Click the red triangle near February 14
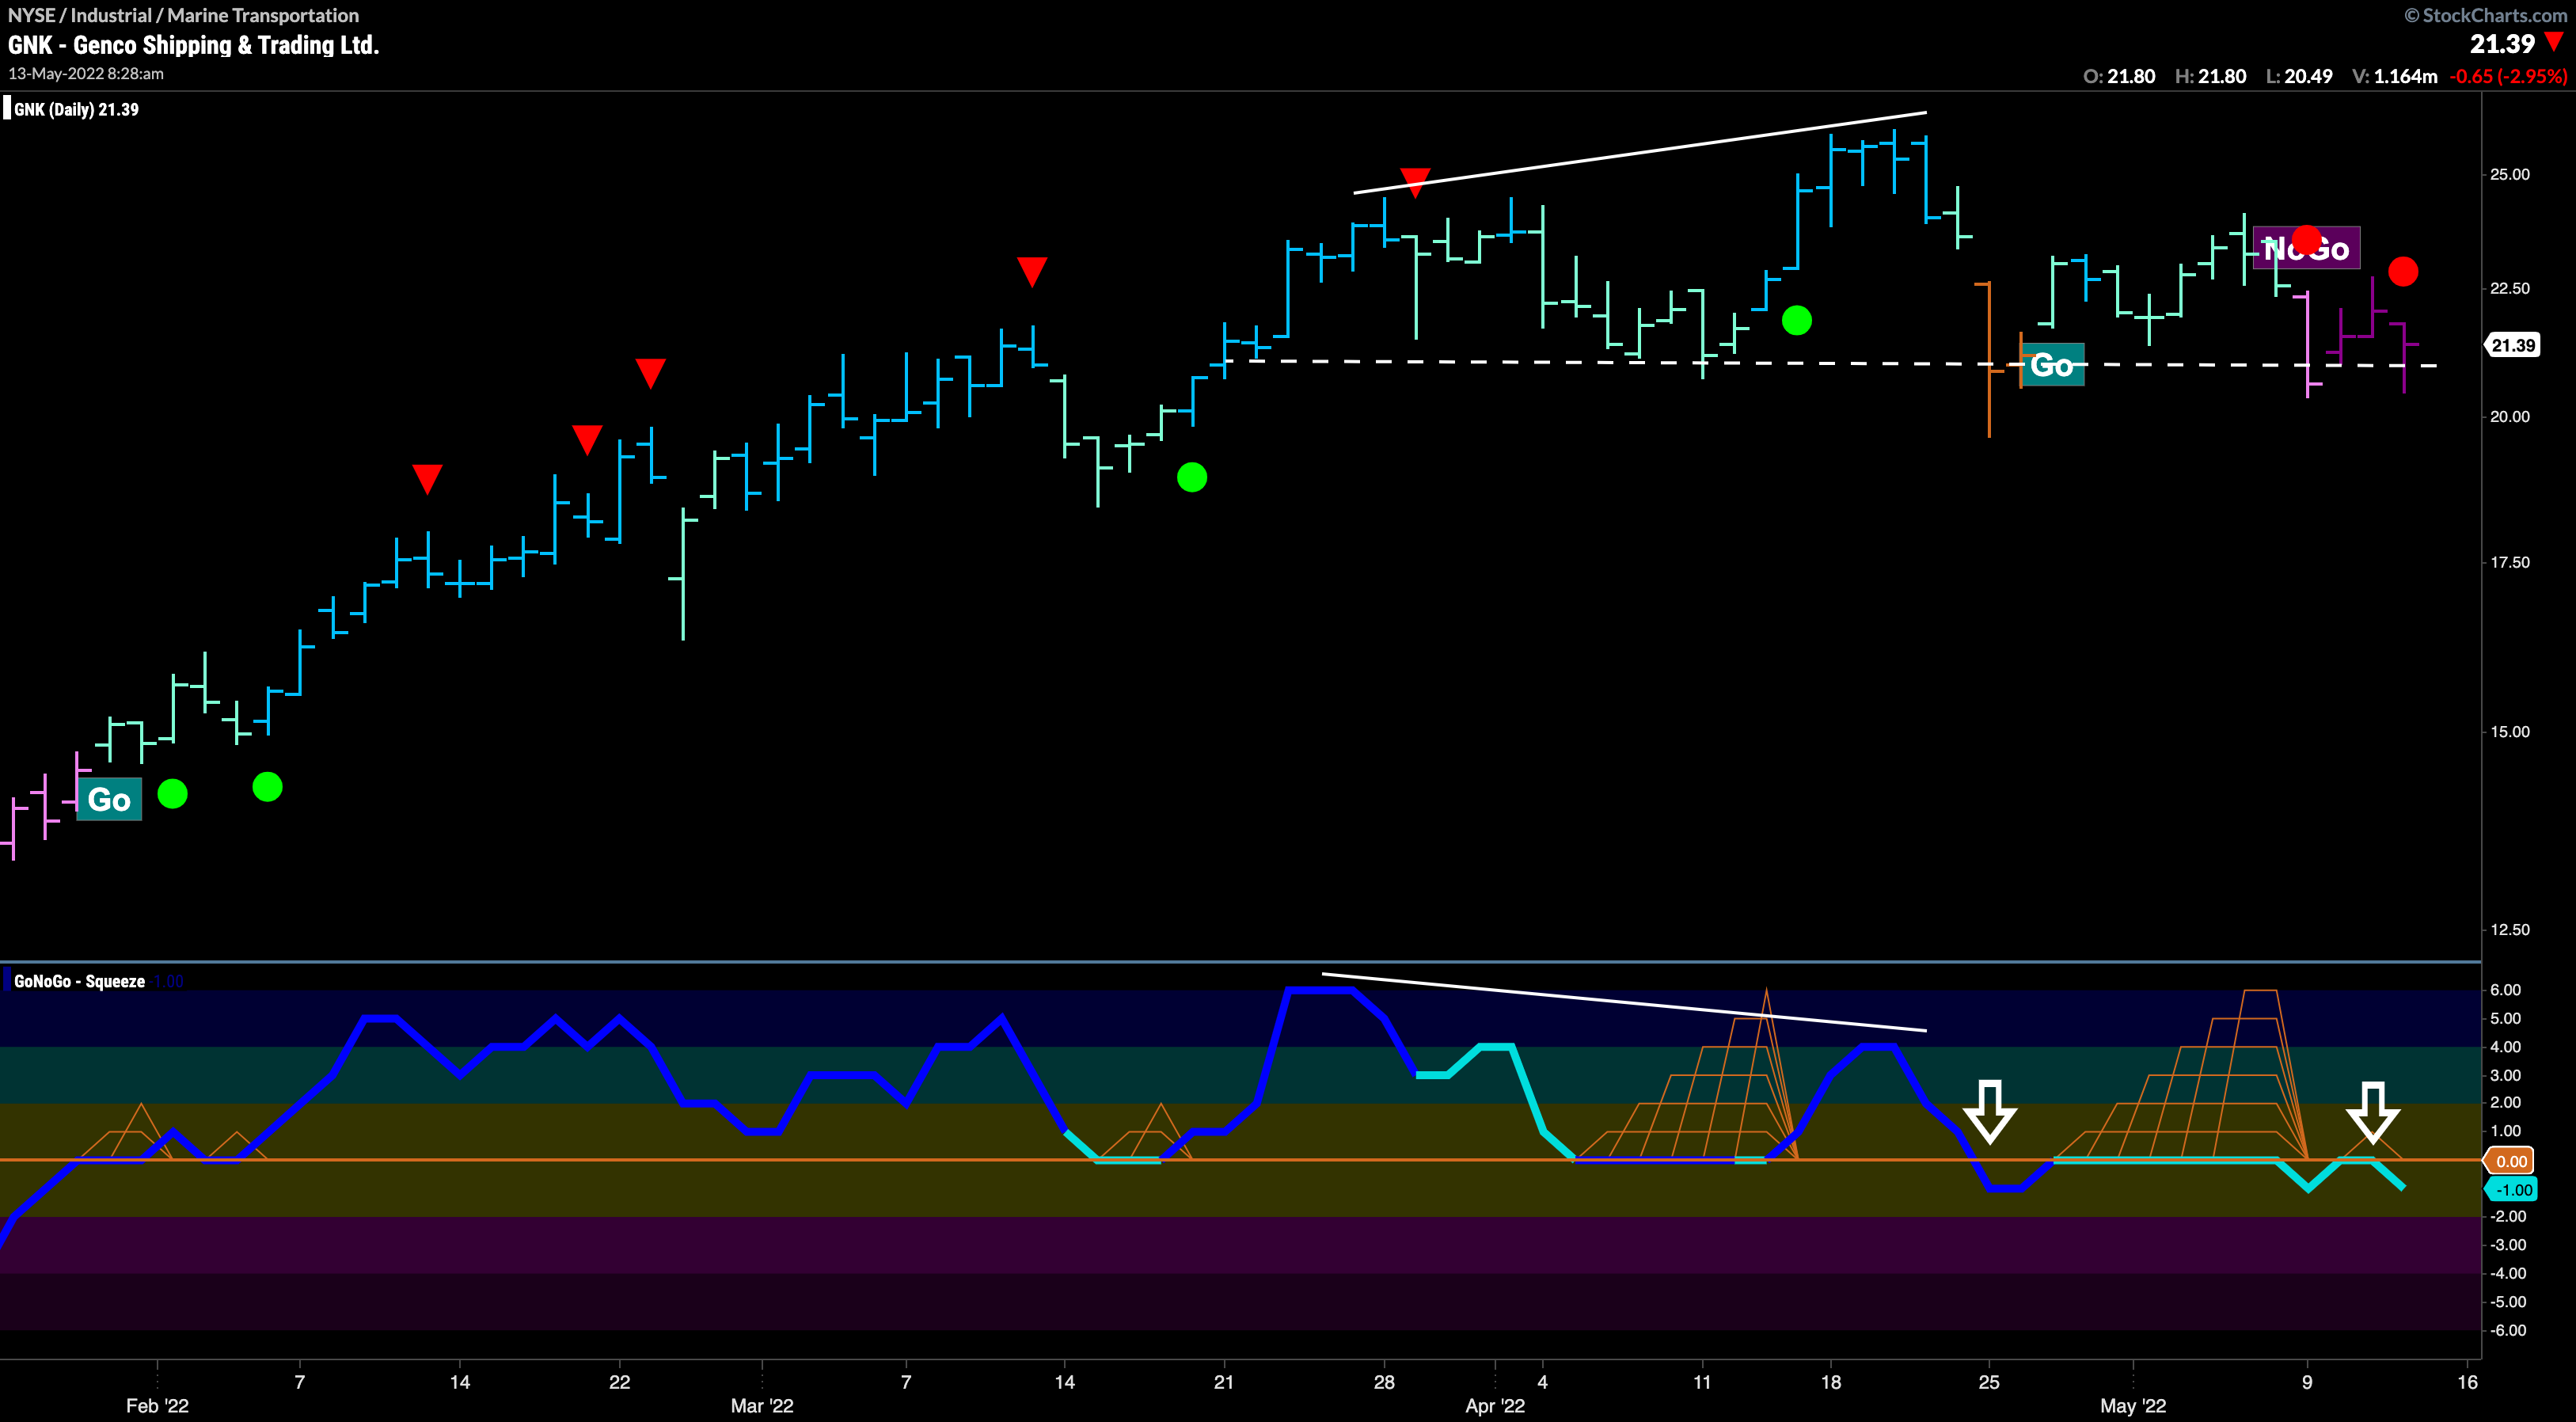The image size is (2576, 1422). click(x=427, y=478)
